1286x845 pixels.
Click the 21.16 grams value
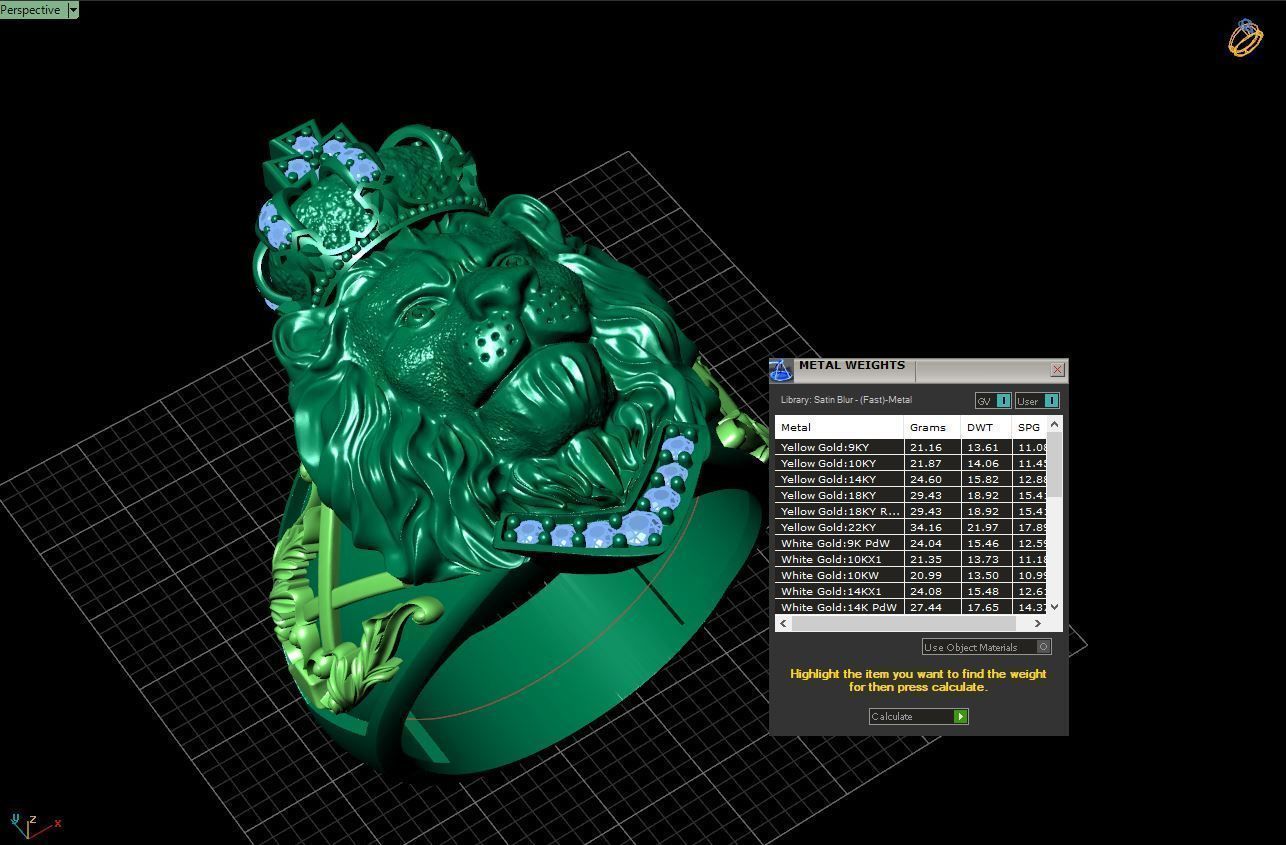pos(926,447)
